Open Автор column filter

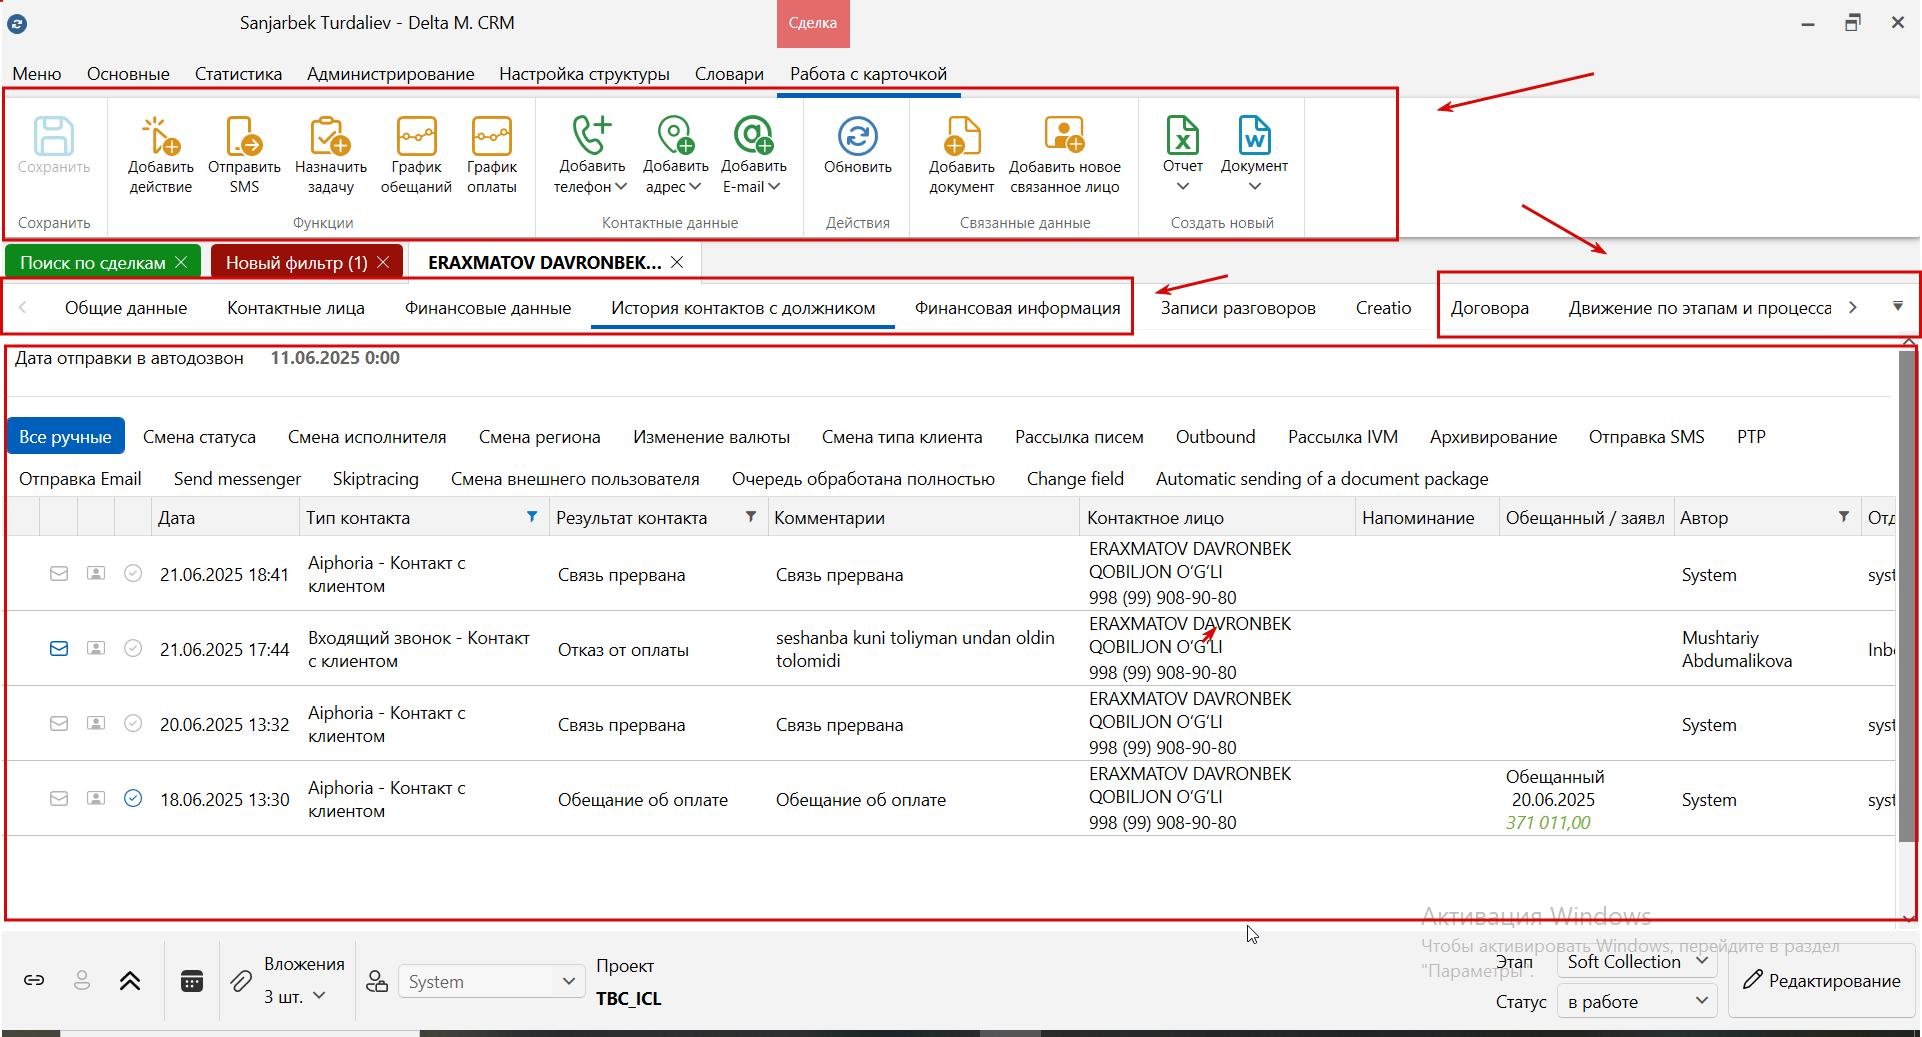(1844, 517)
